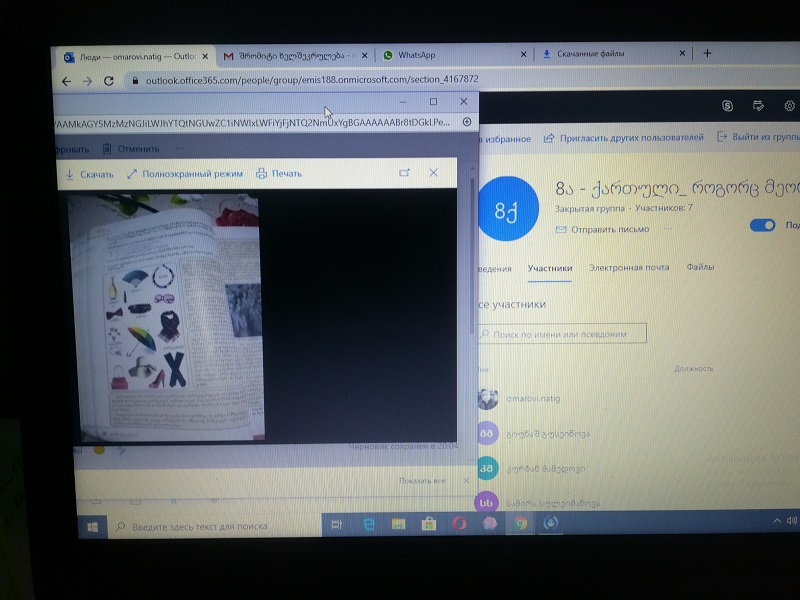Click the browser forward arrow
Image resolution: width=800 pixels, height=600 pixels.
88,81
